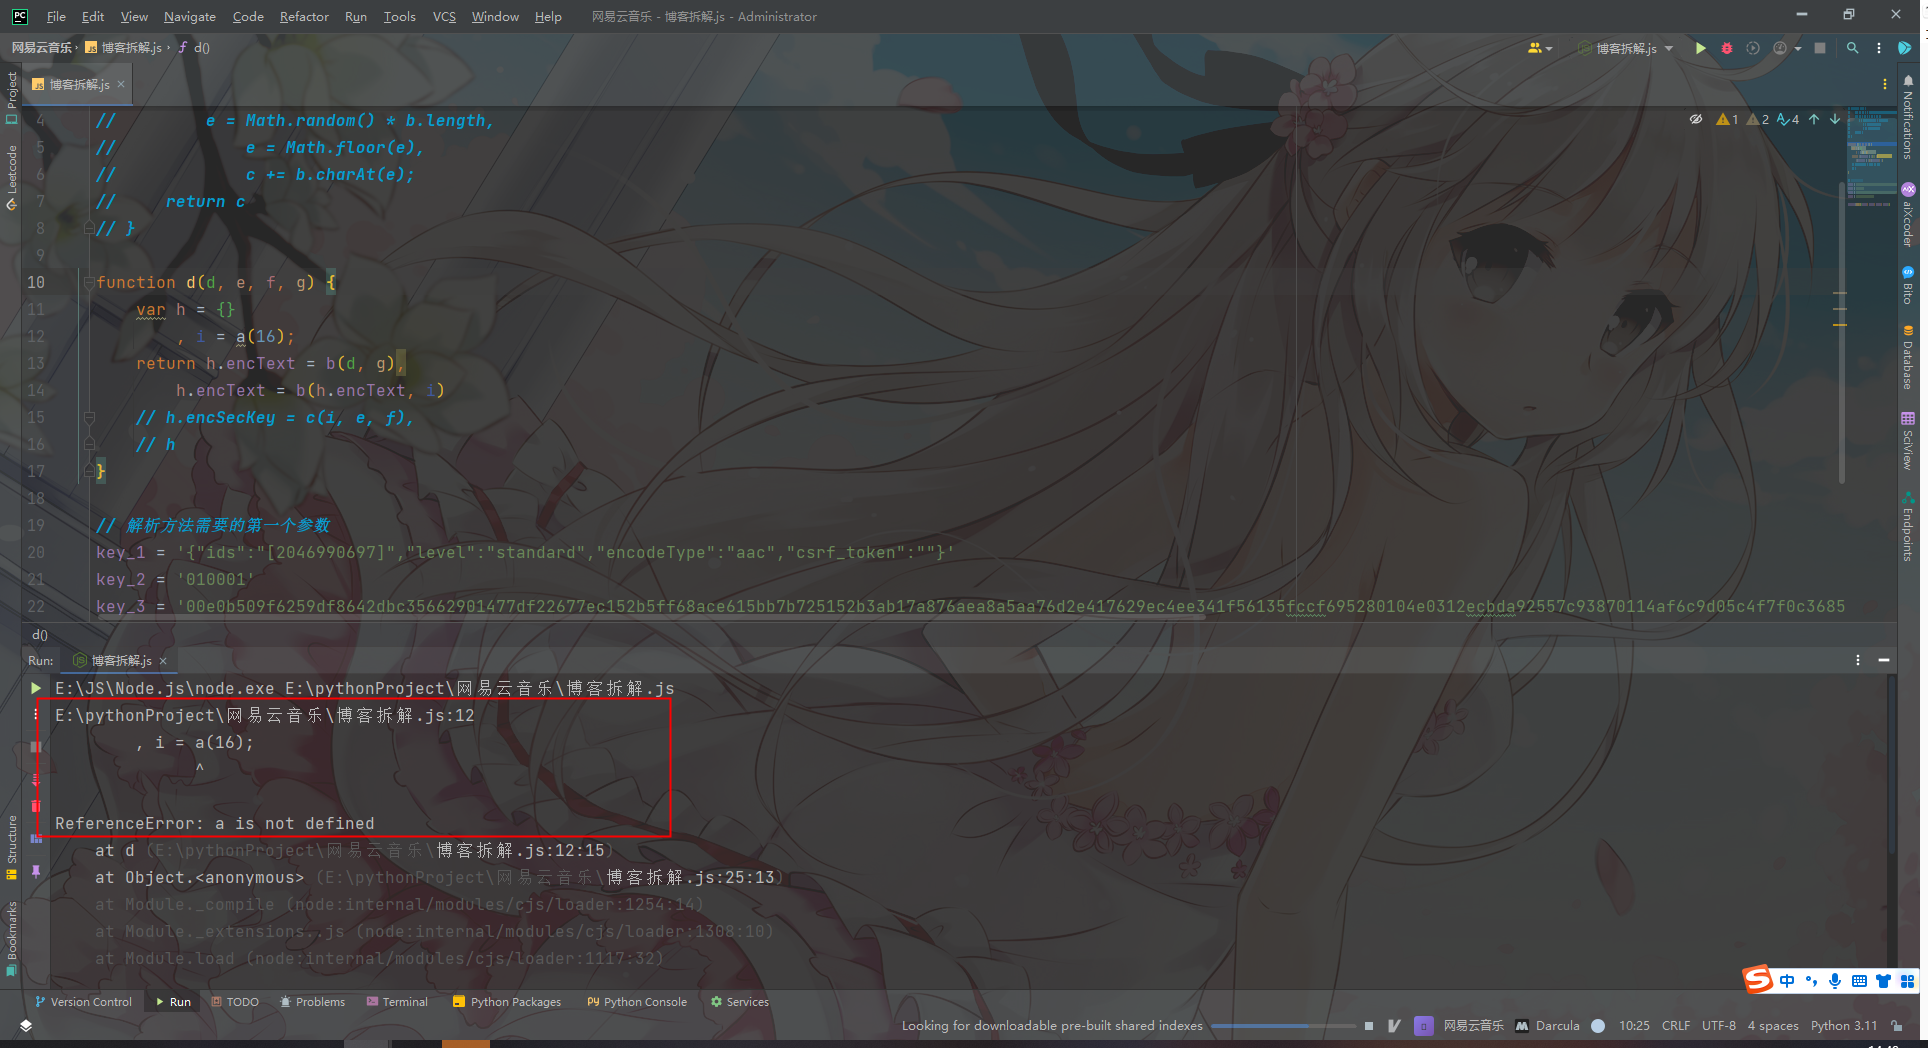Open Search Everywhere magnifier icon
Image resolution: width=1928 pixels, height=1048 pixels.
(x=1852, y=48)
